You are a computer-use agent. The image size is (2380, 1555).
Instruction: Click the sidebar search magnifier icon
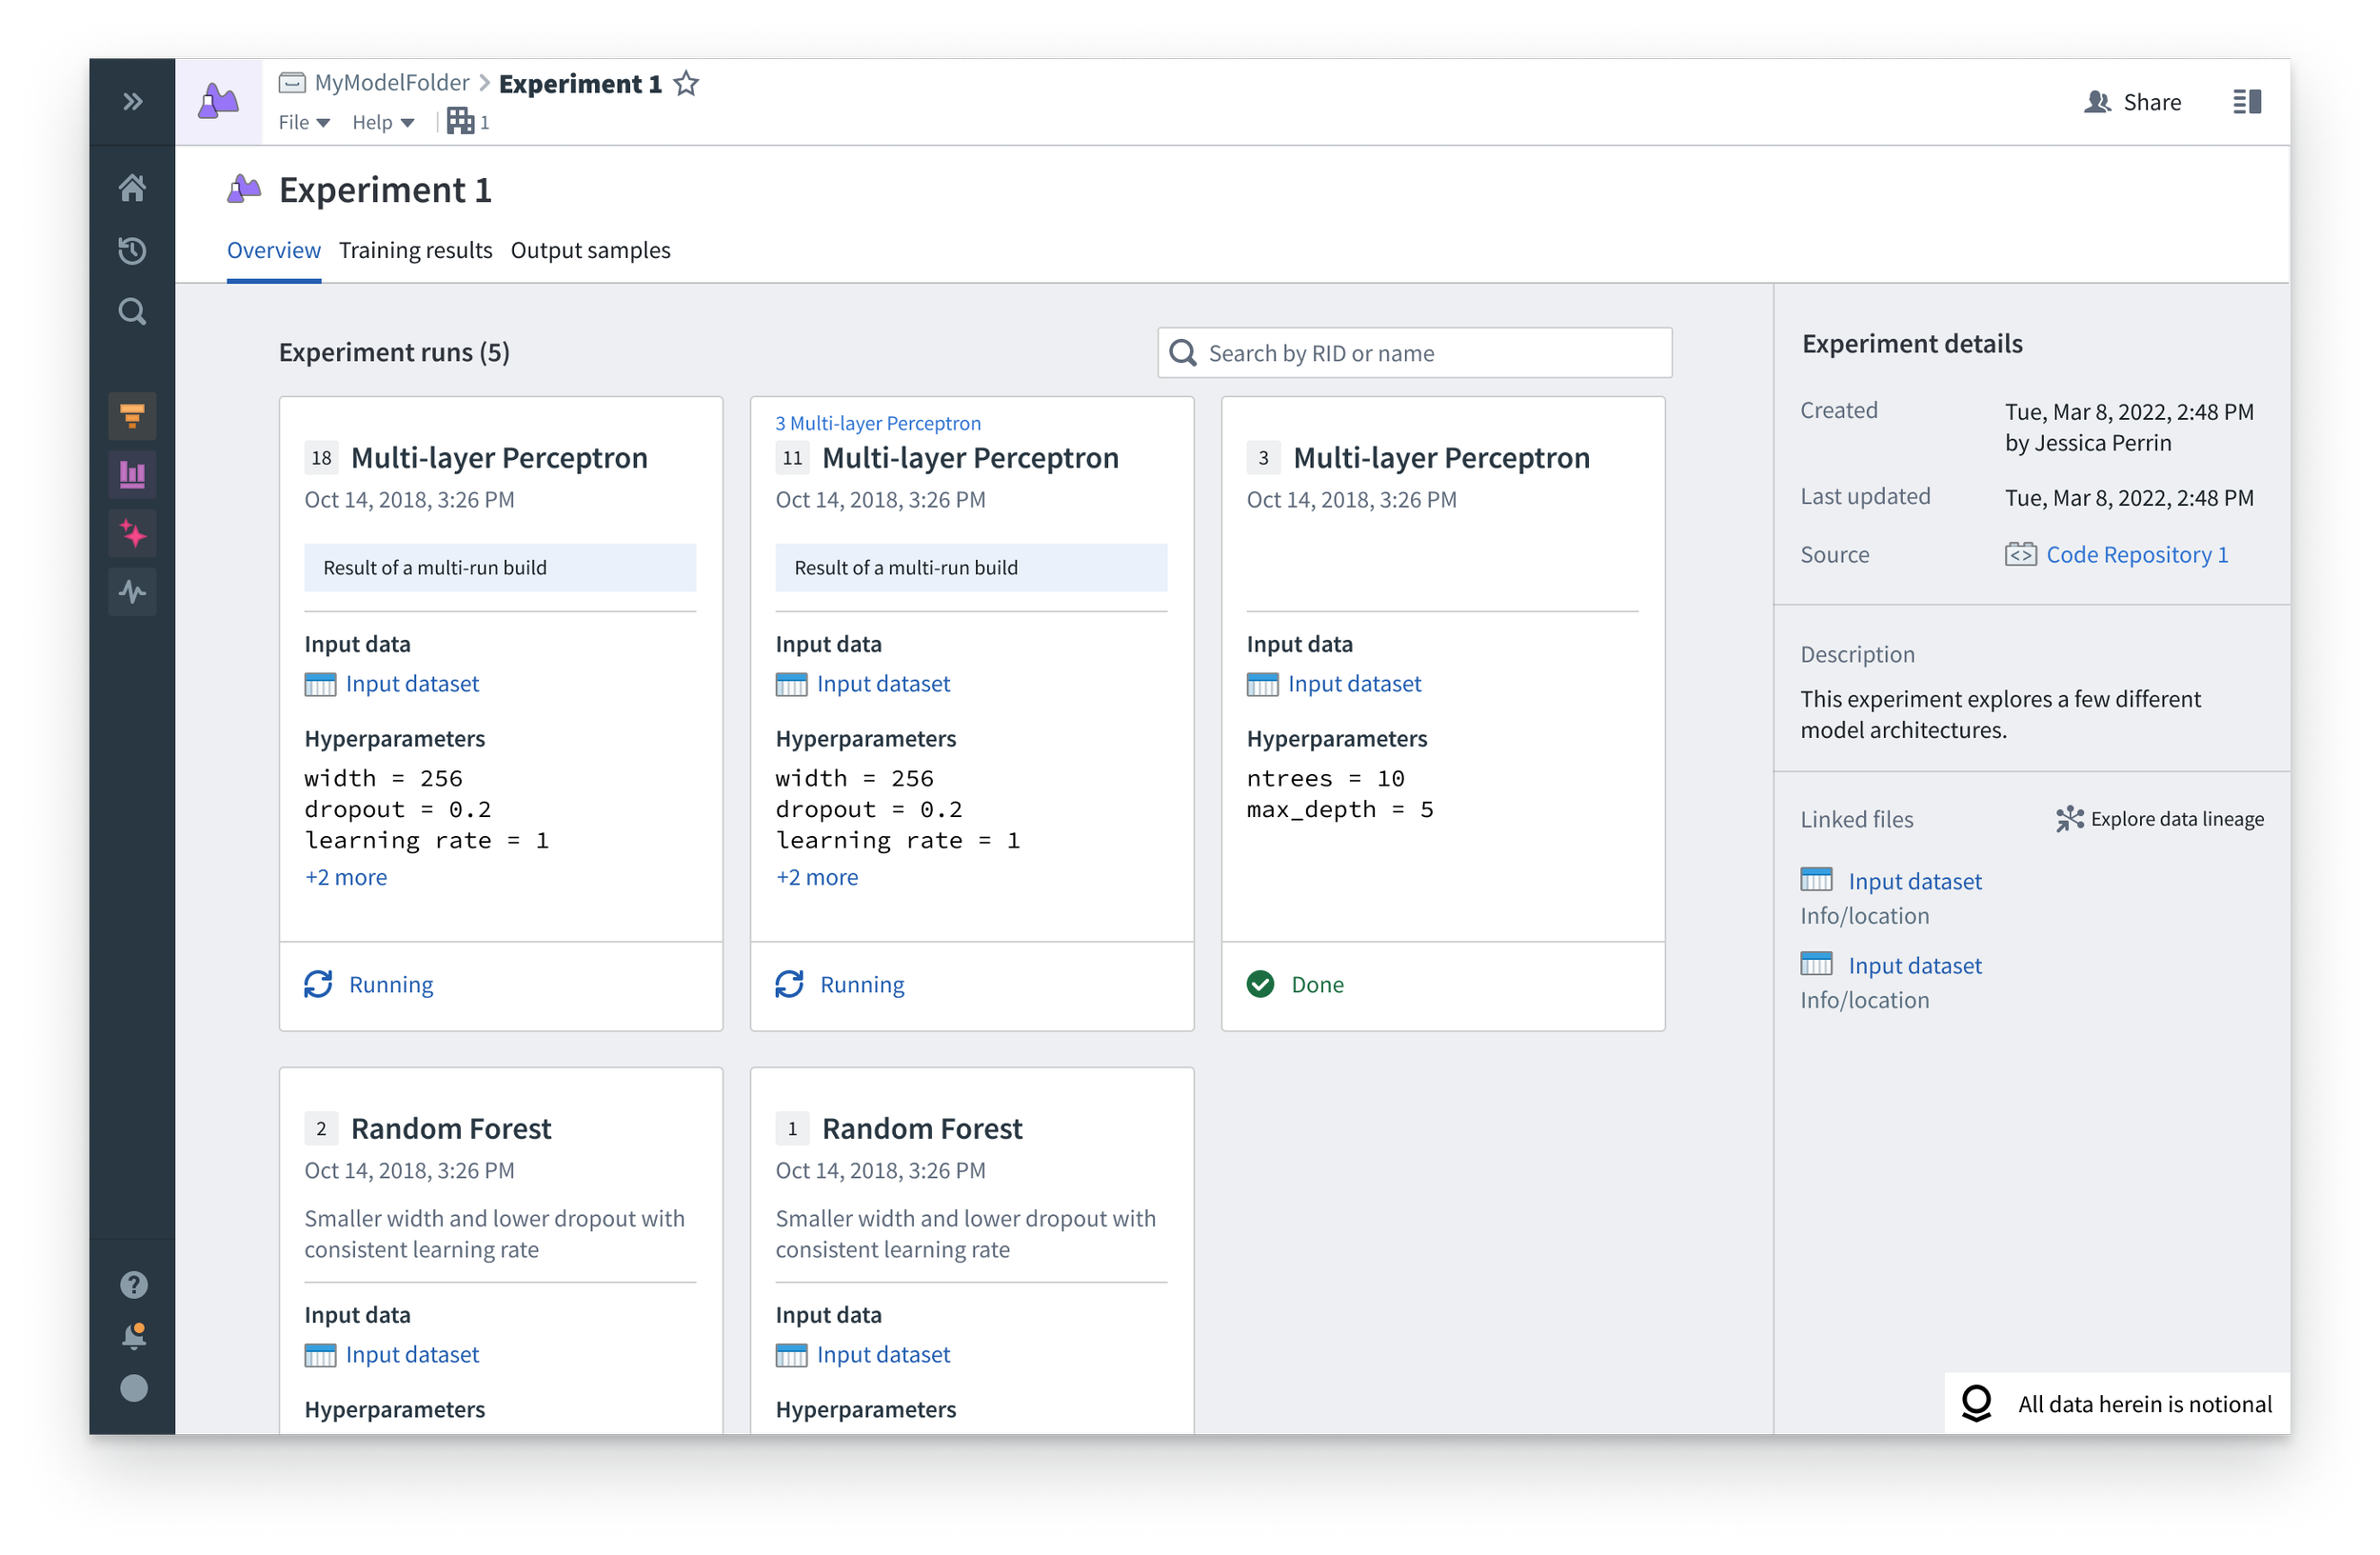click(x=132, y=312)
